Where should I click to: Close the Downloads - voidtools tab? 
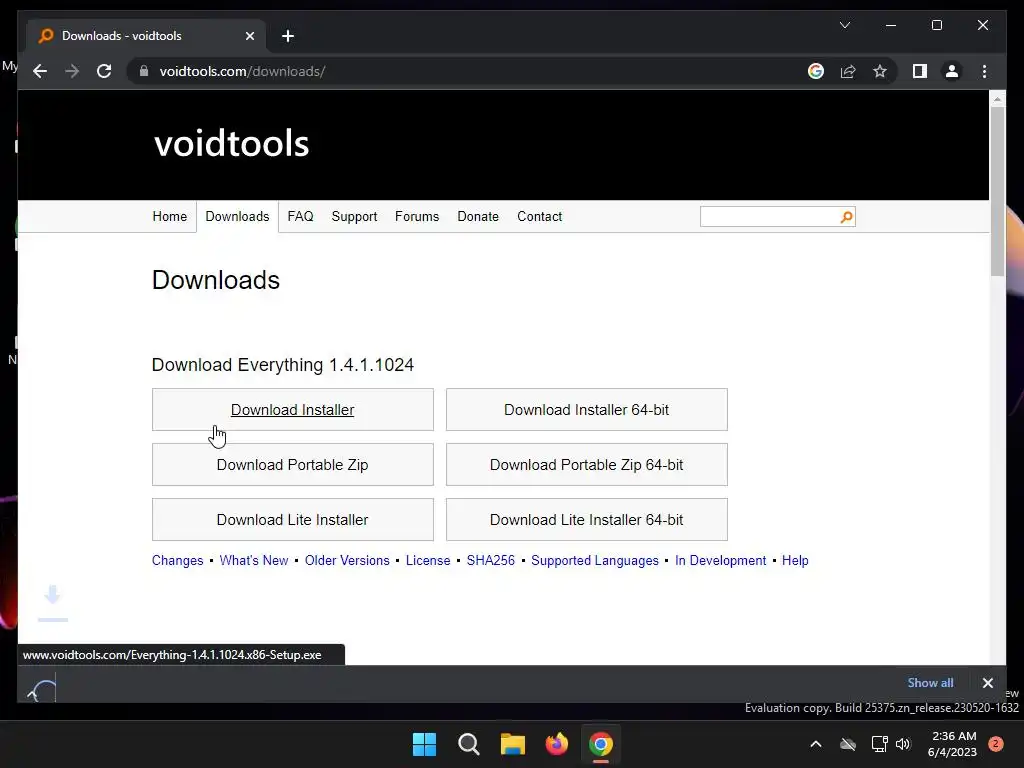point(249,36)
